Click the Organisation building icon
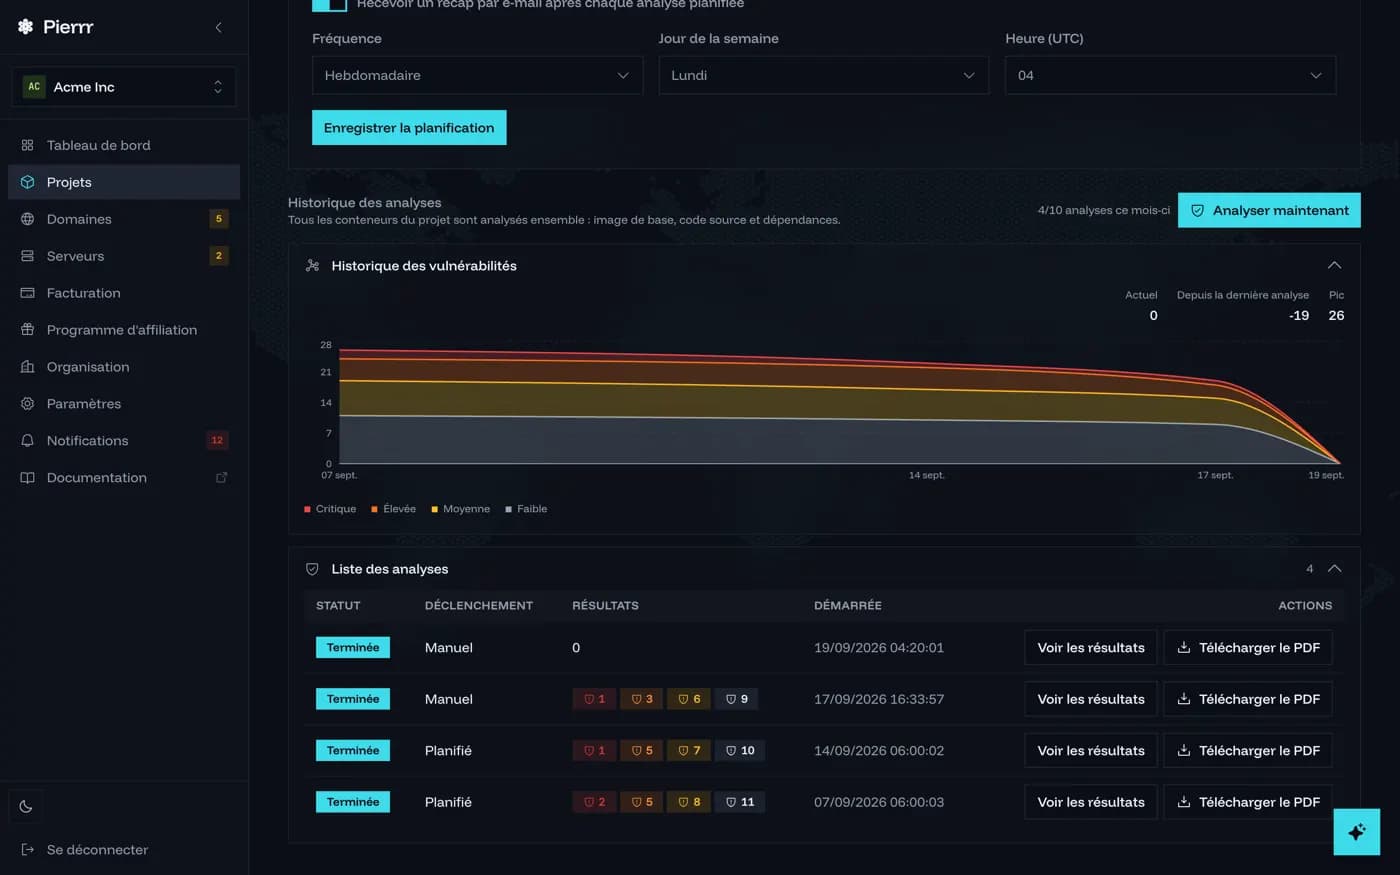The height and width of the screenshot is (875, 1400). (27, 367)
